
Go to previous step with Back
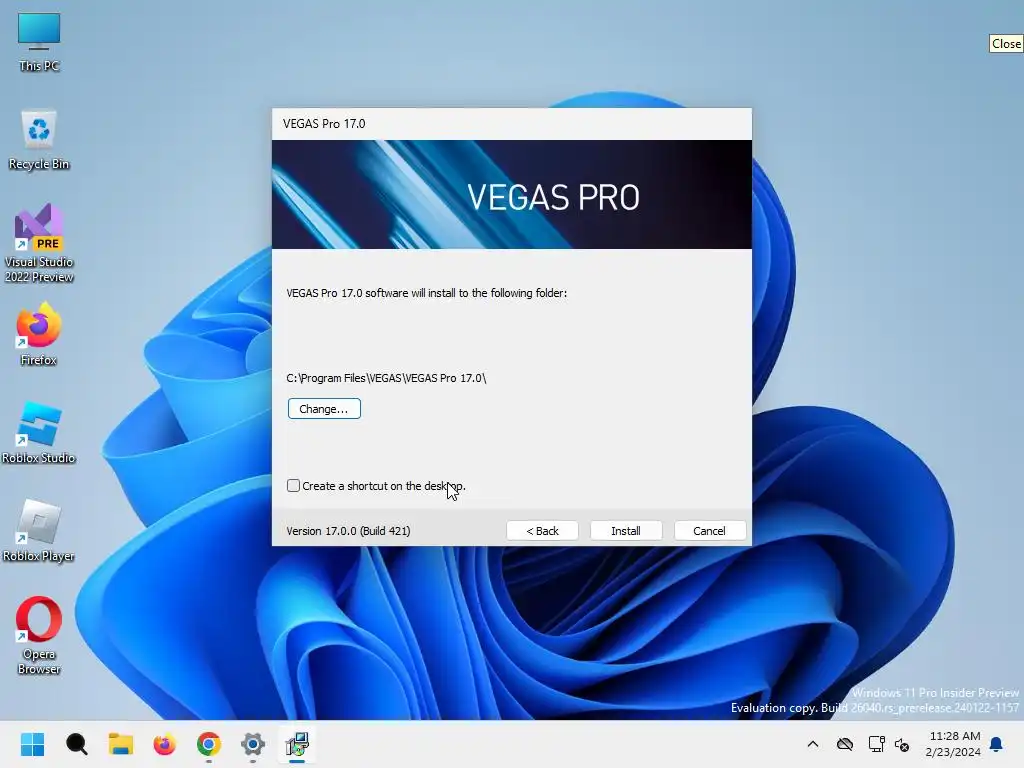pos(542,531)
